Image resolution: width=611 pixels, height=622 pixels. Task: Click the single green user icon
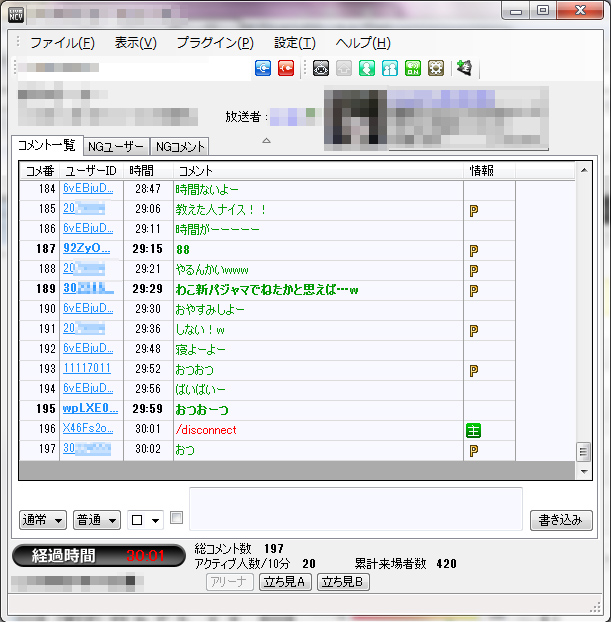point(367,69)
